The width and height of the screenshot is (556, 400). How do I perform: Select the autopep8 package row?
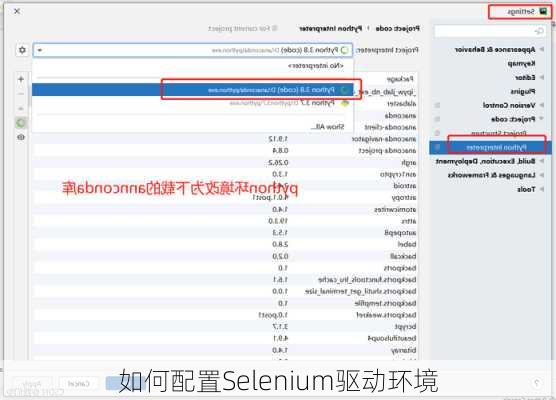pyautogui.click(x=225, y=233)
